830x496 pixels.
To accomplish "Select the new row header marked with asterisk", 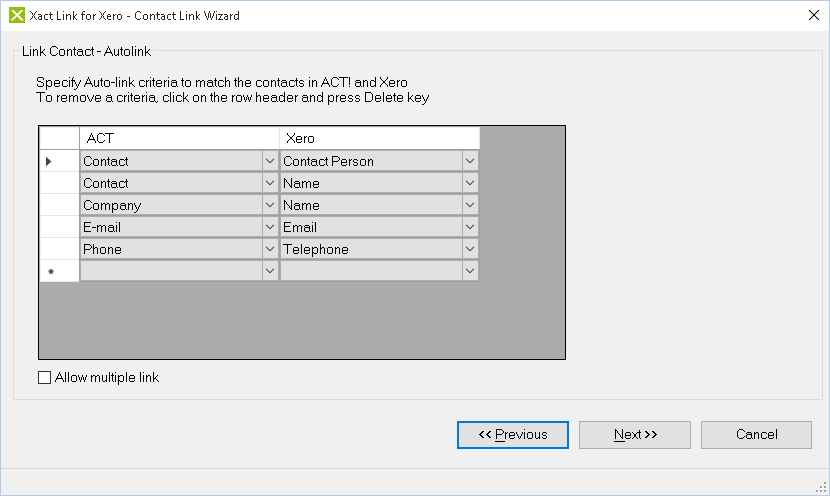I will [x=59, y=271].
